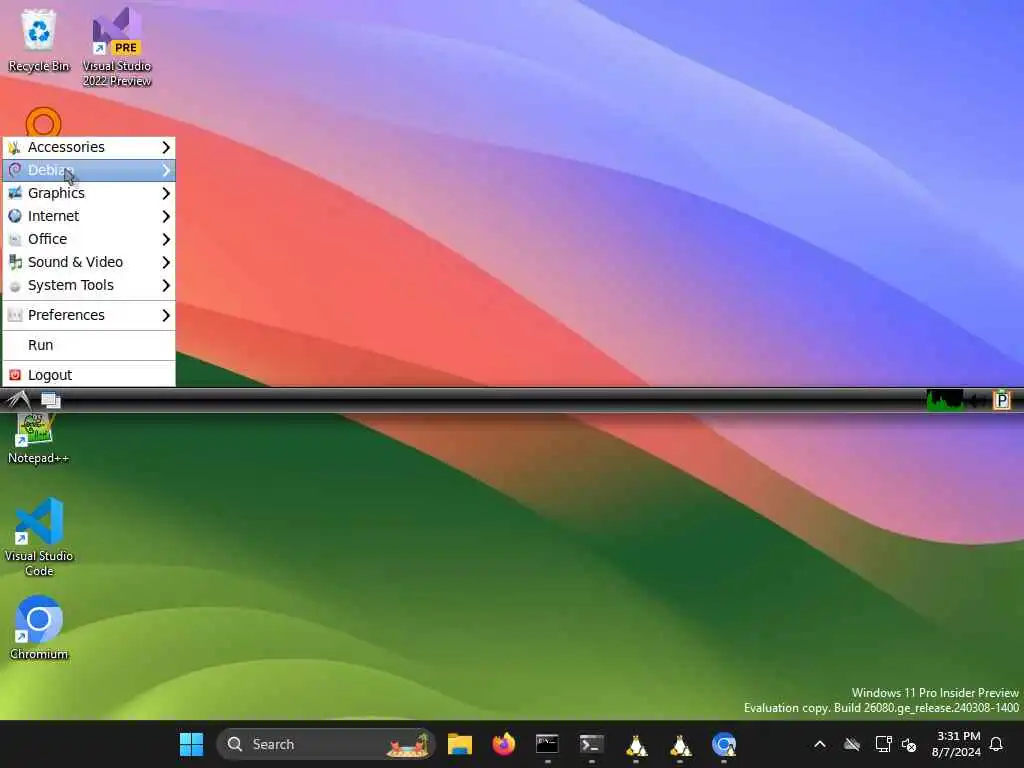Image resolution: width=1024 pixels, height=768 pixels.
Task: Select the Notepad++ desktop shortcut
Action: click(x=38, y=438)
